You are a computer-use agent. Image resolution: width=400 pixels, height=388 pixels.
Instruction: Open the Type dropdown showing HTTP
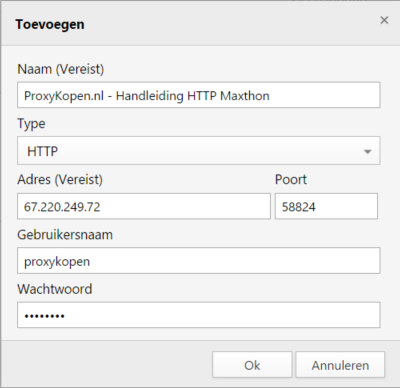coord(199,151)
